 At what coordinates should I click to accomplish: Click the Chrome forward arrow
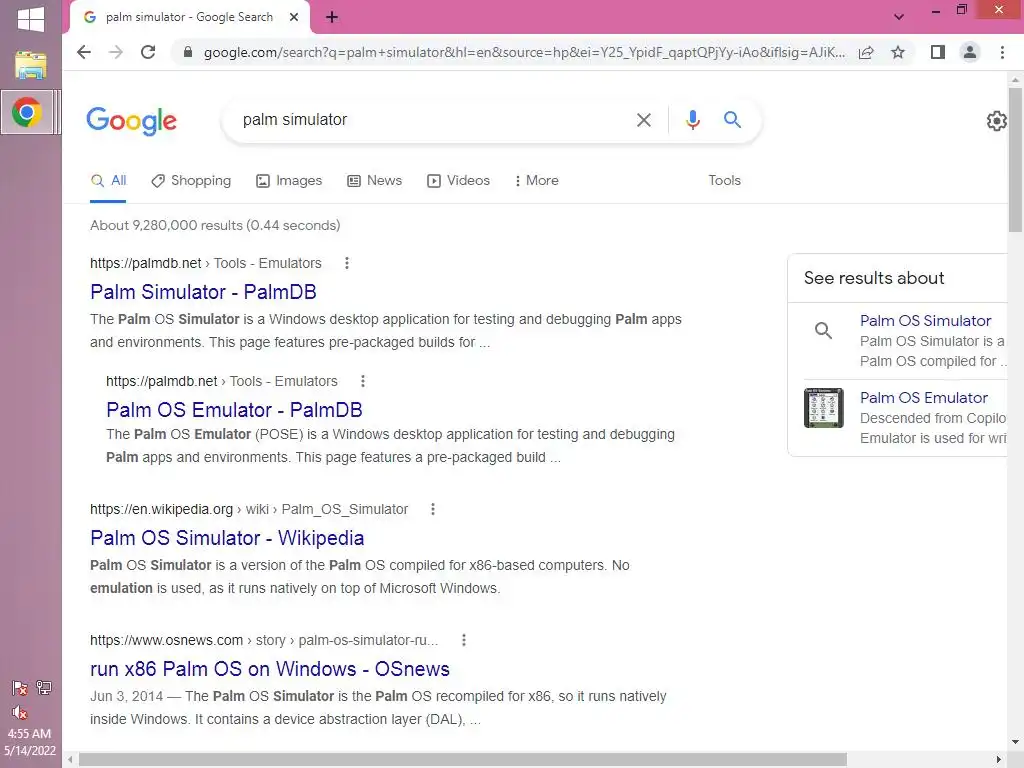116,52
